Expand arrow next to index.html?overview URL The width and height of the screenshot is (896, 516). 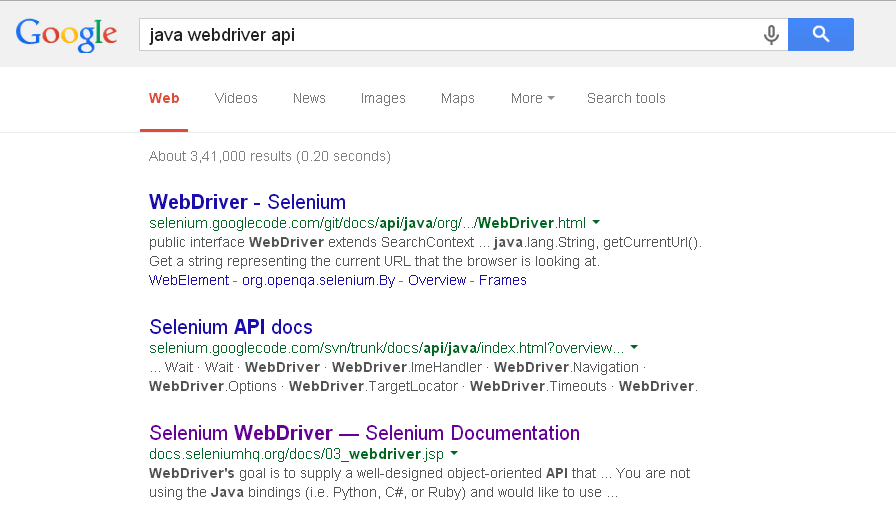pyautogui.click(x=634, y=347)
